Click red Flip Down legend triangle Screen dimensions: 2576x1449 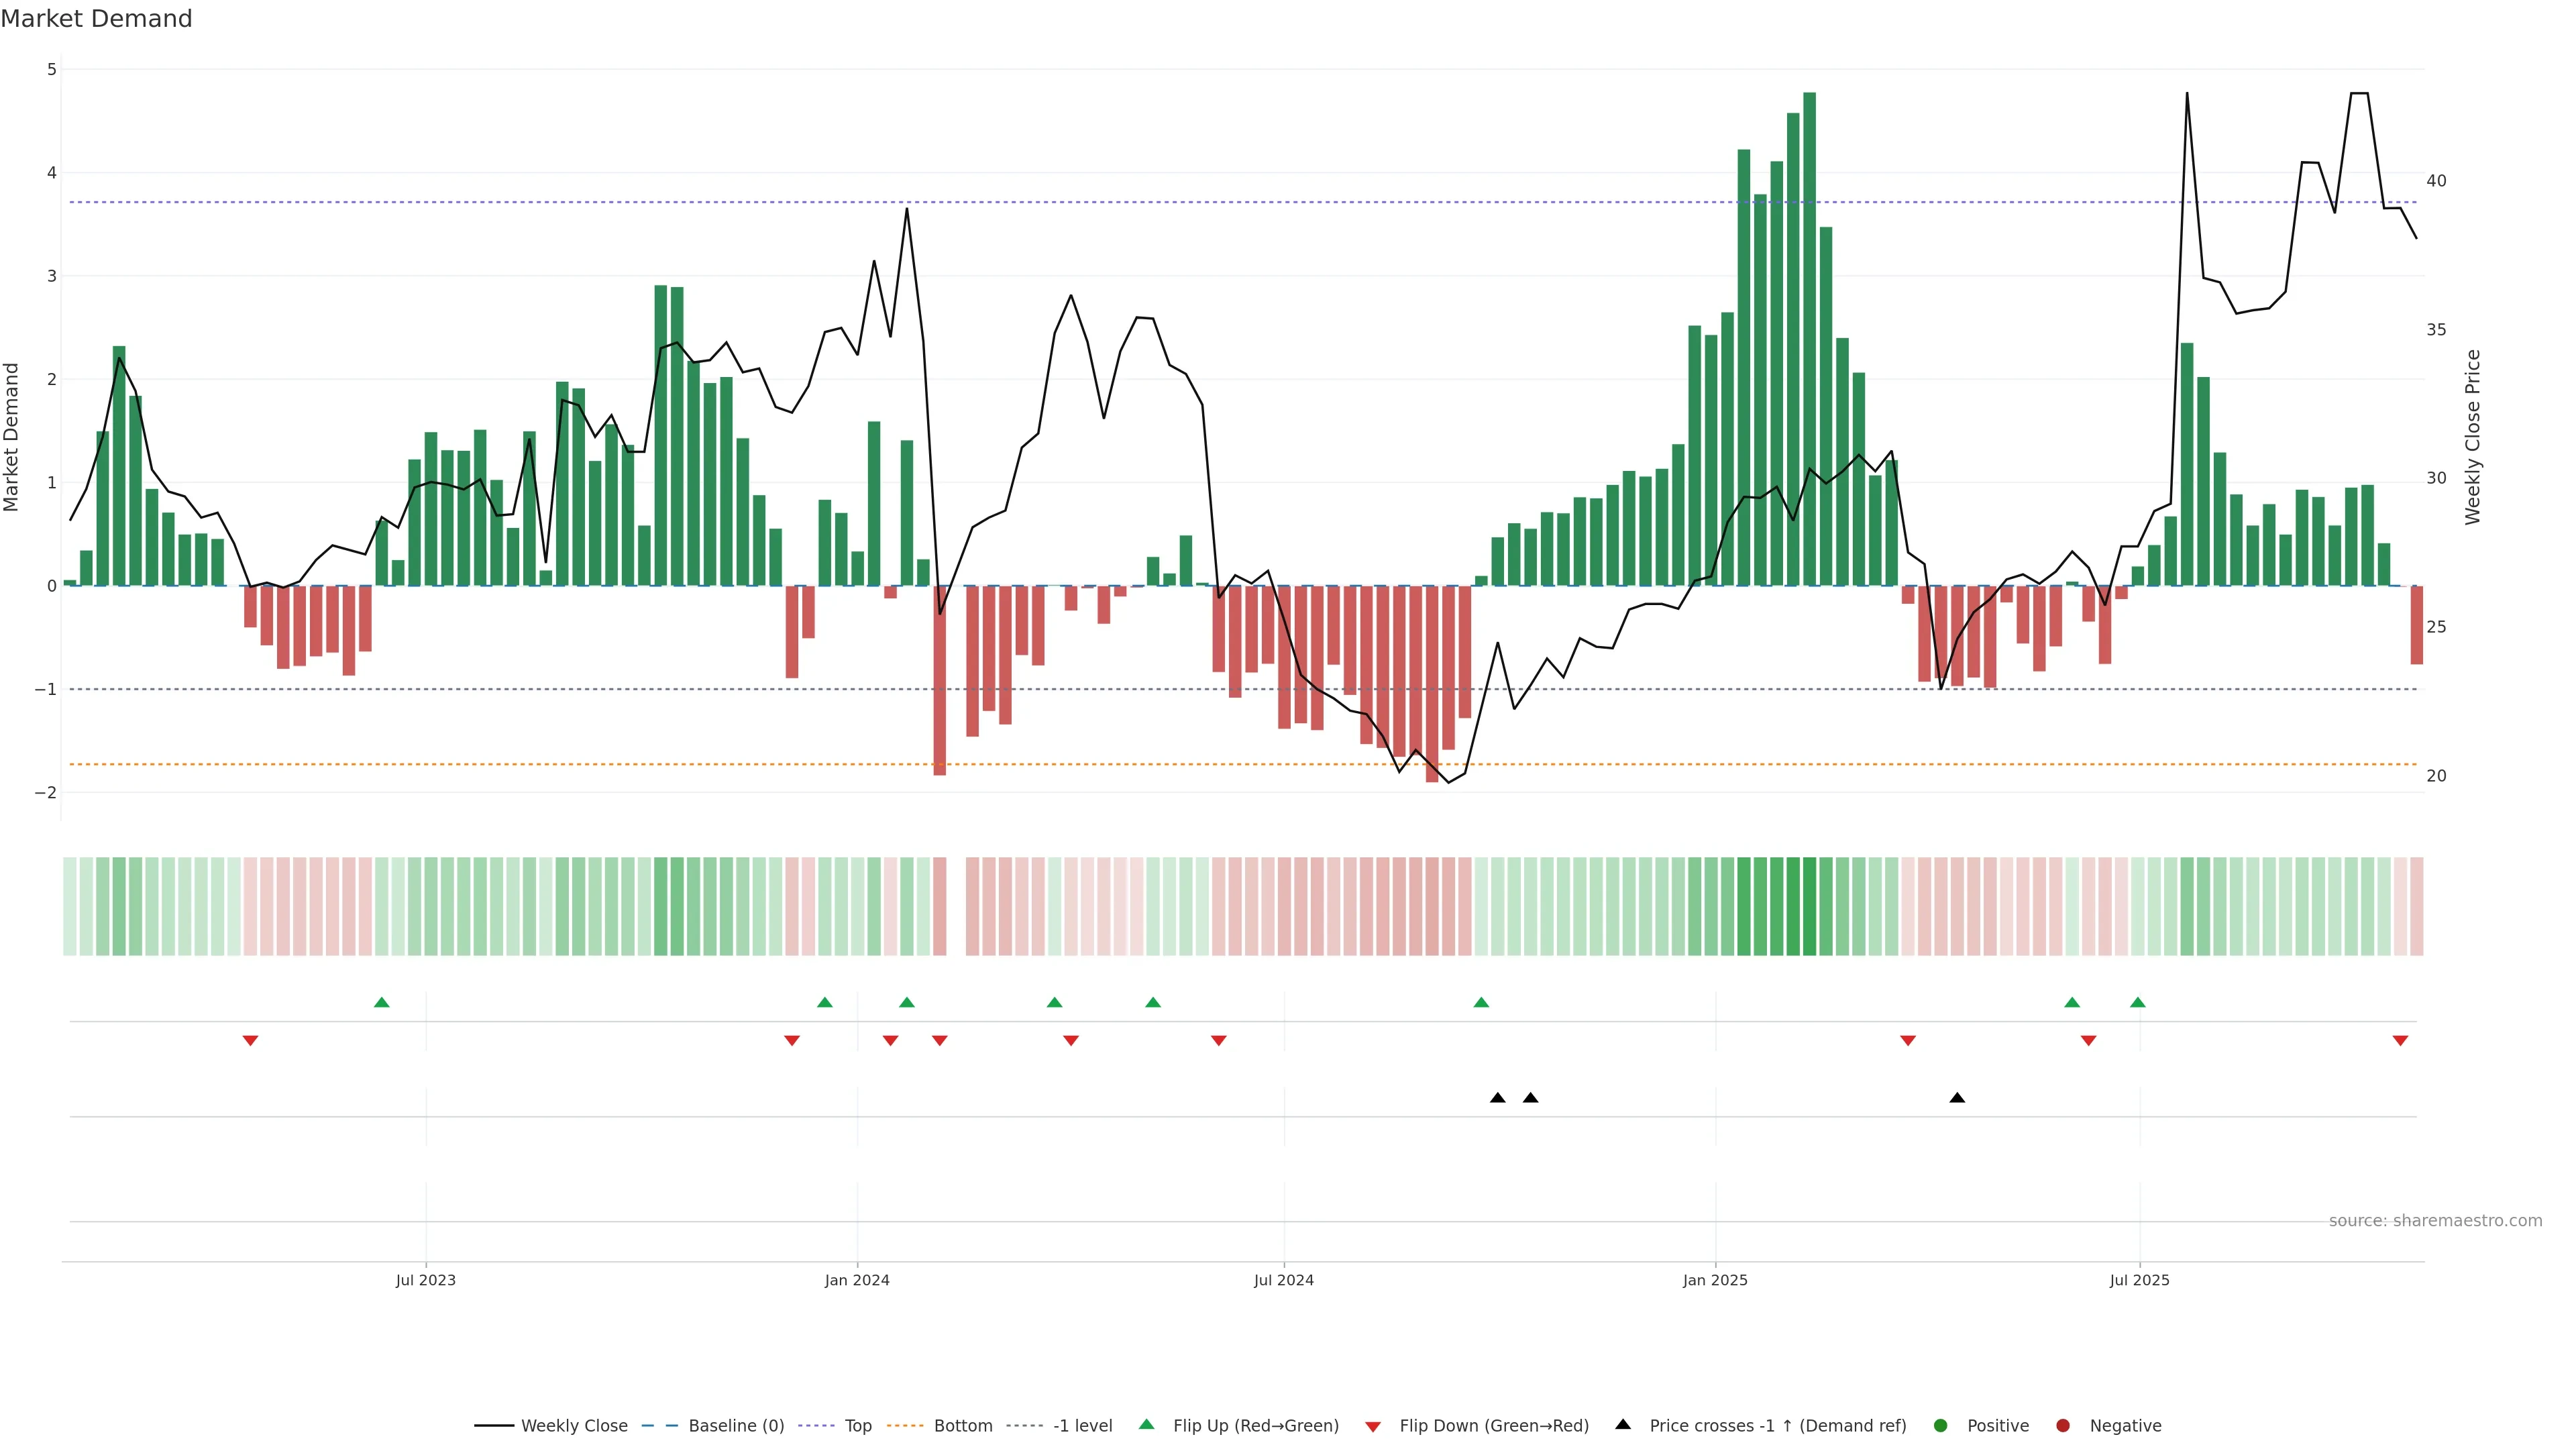click(x=1373, y=1426)
